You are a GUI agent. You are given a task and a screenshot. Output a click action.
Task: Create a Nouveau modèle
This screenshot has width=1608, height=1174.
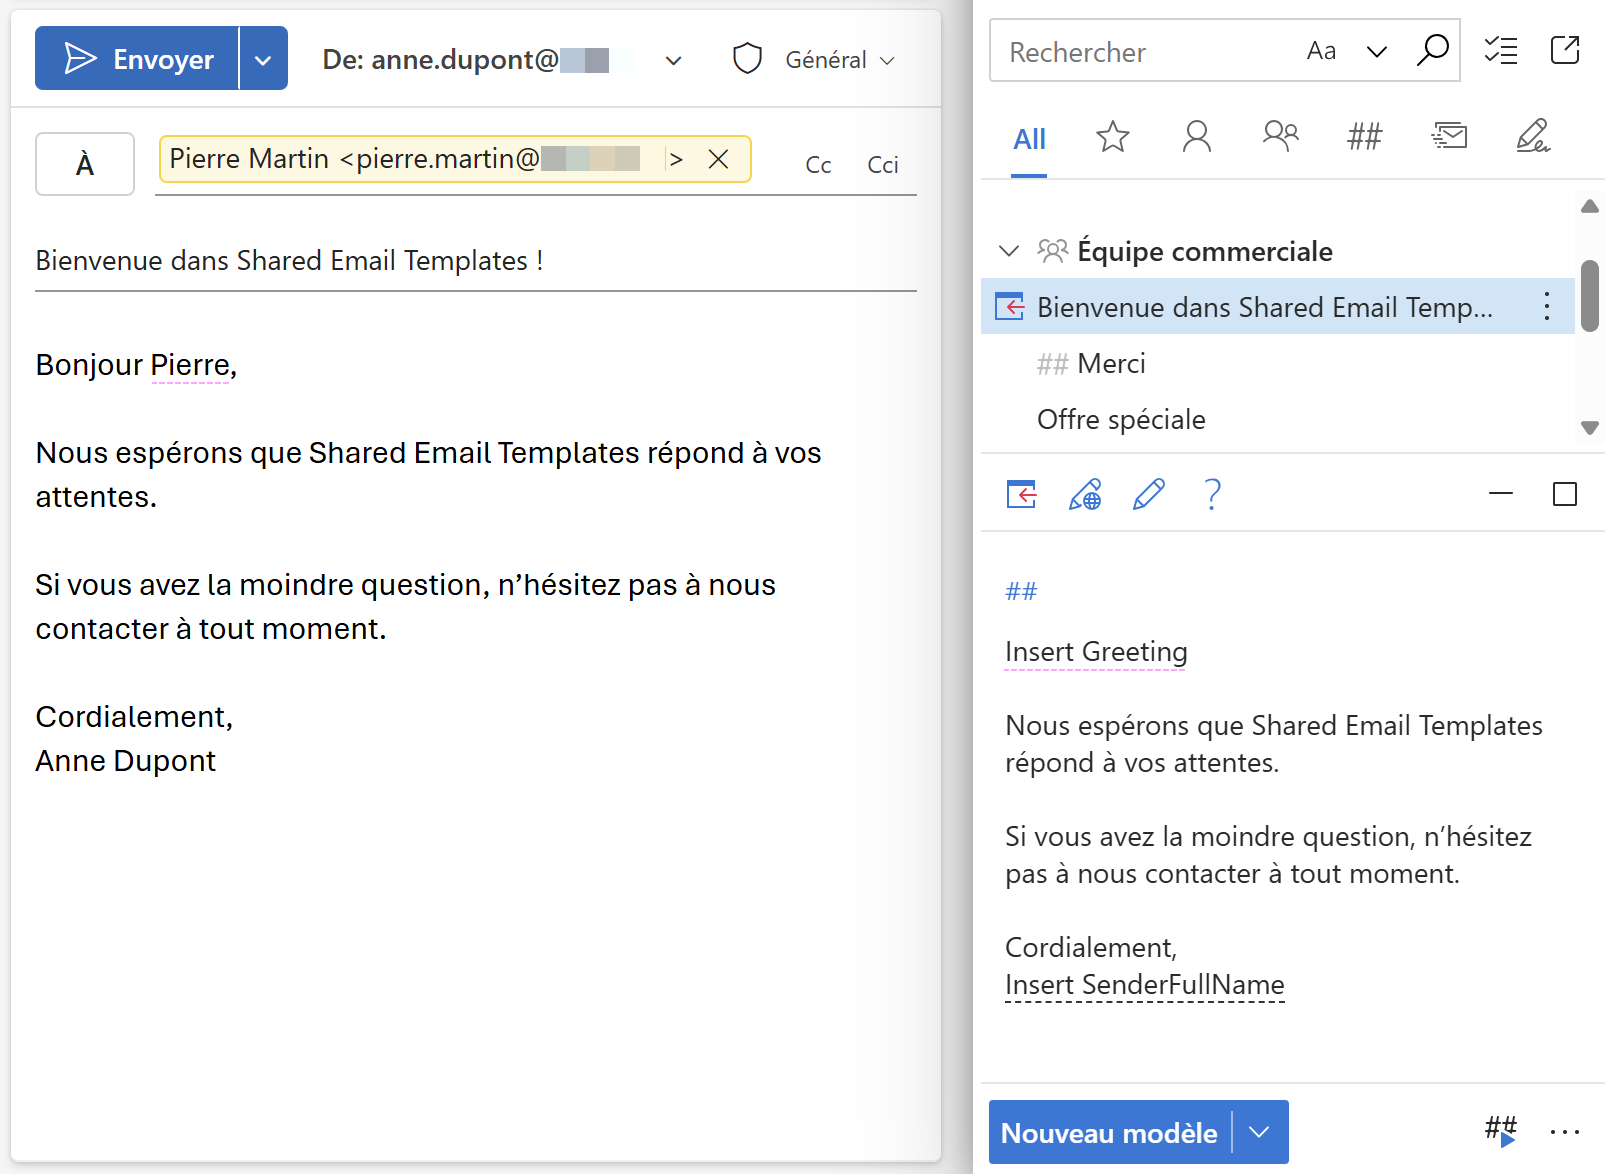tap(1109, 1132)
